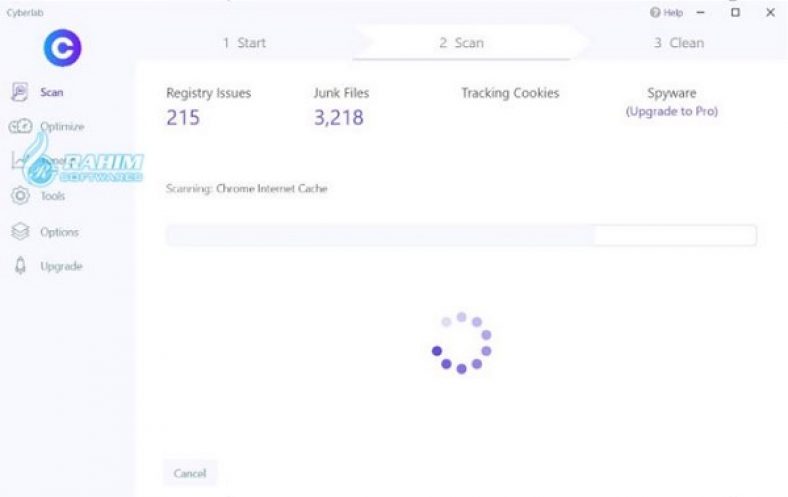This screenshot has width=788, height=497.
Task: Click the Cyberlab C logo
Action: 63,47
